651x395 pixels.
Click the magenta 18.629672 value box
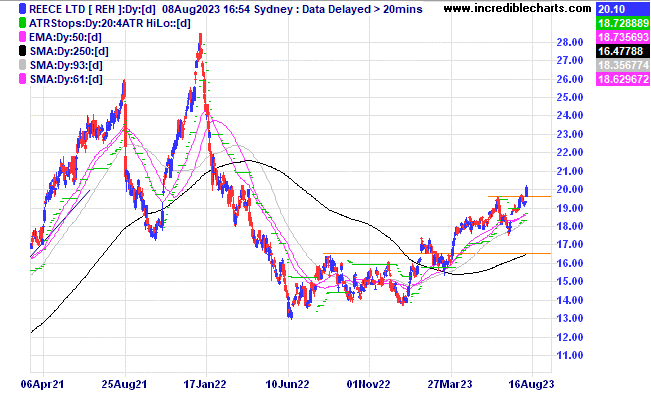(x=622, y=79)
